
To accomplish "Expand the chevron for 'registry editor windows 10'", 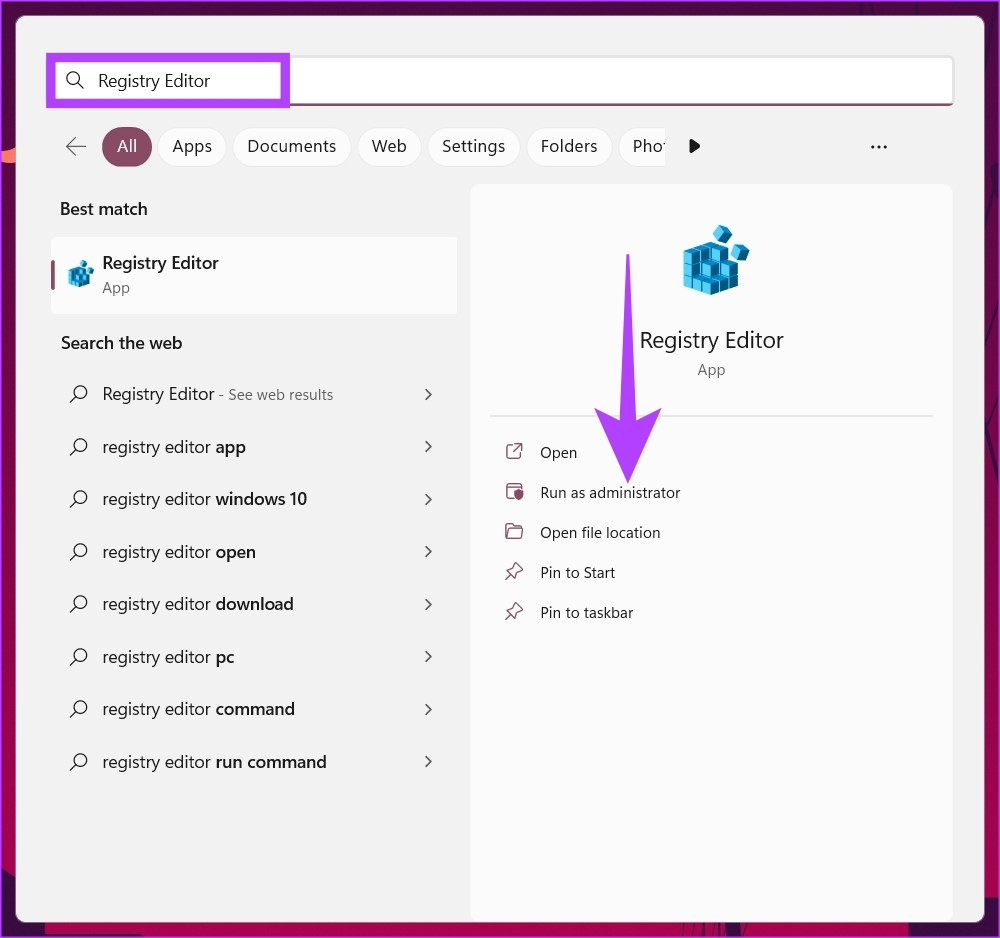I will (x=429, y=499).
